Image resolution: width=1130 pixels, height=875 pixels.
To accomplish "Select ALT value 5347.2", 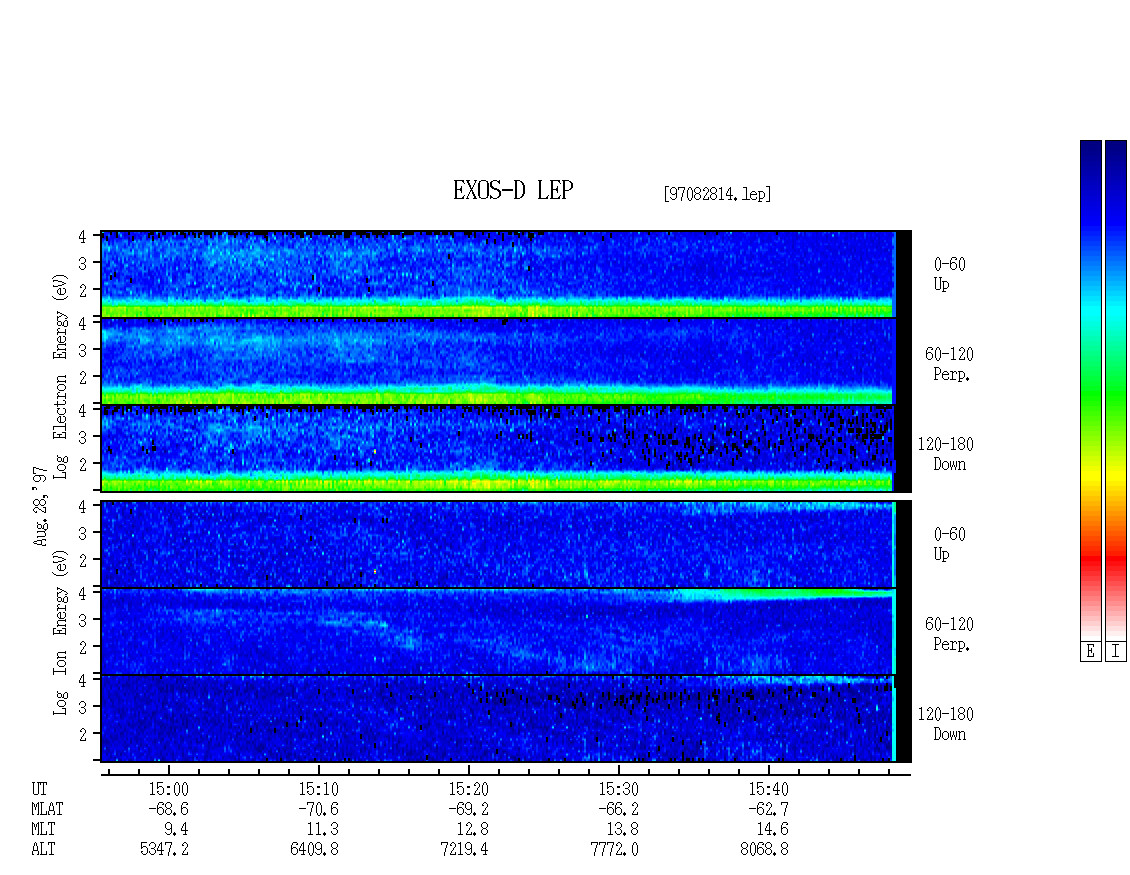I will [x=164, y=850].
